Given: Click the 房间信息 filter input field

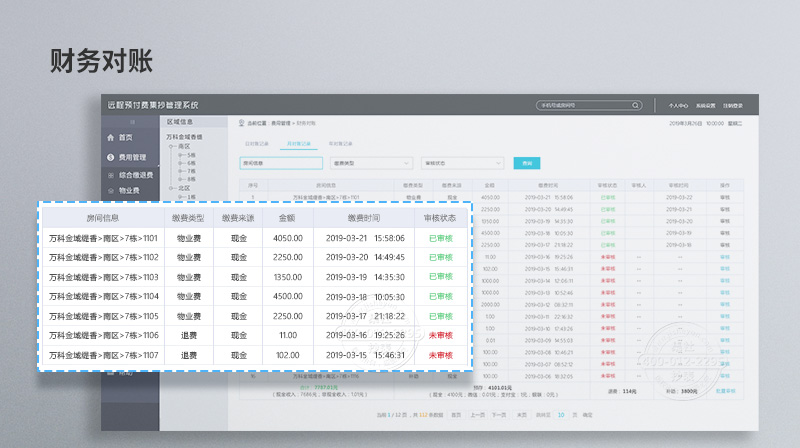Looking at the screenshot, I should click(281, 162).
